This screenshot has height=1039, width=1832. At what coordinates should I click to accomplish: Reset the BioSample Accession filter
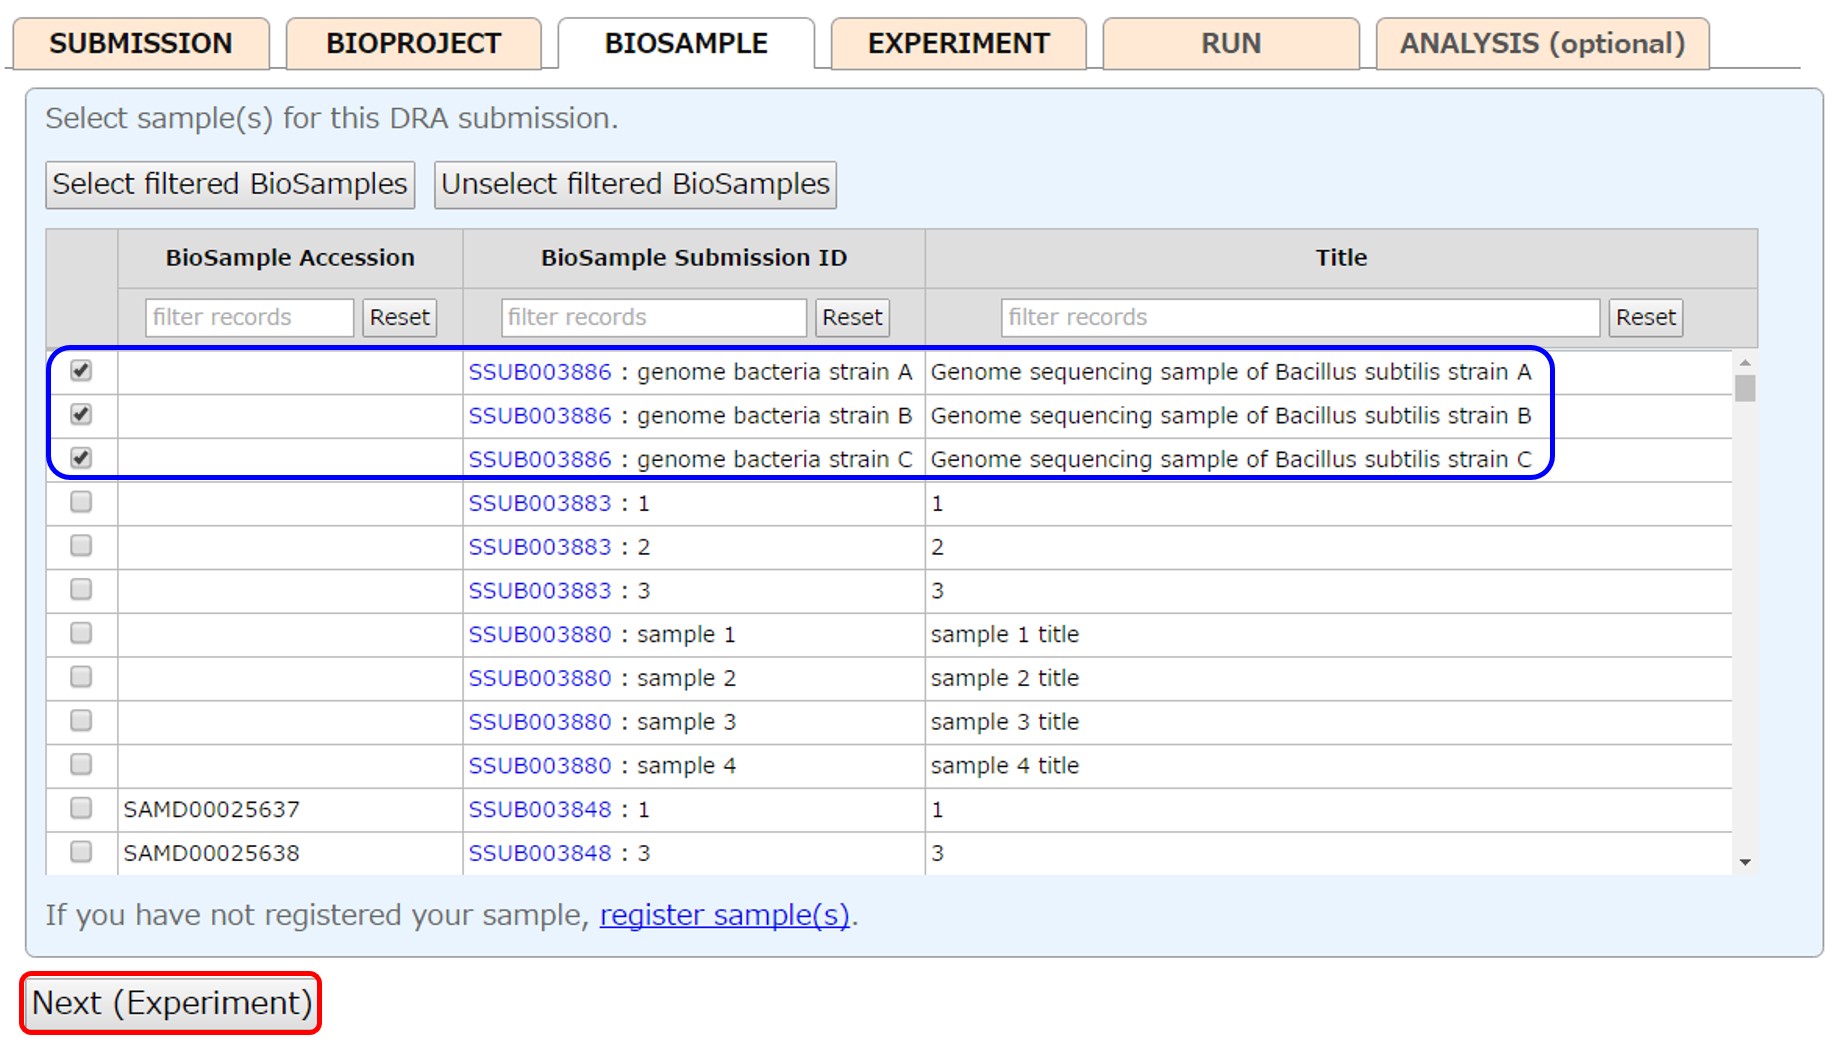point(399,318)
